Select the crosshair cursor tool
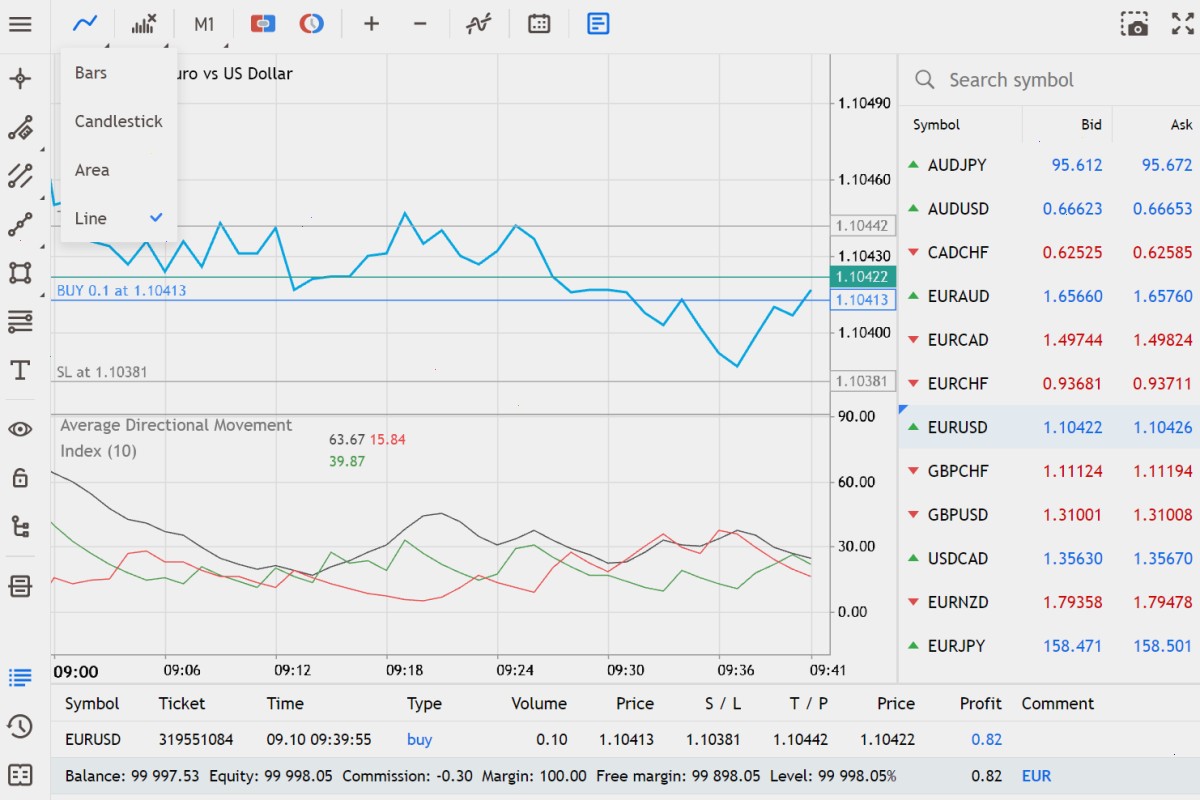Image resolution: width=1200 pixels, height=800 pixels. coord(20,79)
